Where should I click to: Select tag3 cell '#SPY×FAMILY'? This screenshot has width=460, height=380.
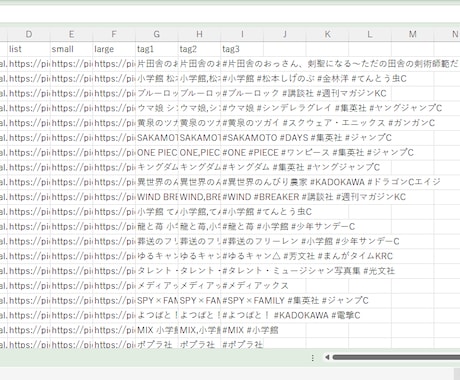click(242, 301)
